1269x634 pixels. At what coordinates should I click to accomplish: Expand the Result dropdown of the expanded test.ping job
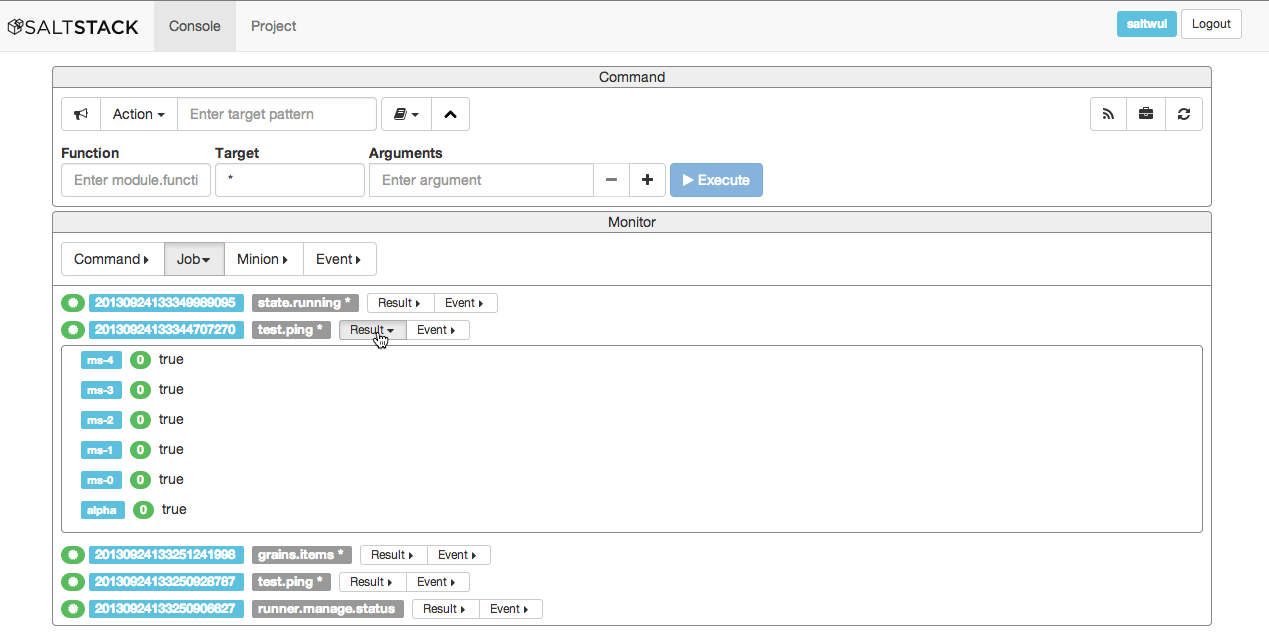pos(371,329)
